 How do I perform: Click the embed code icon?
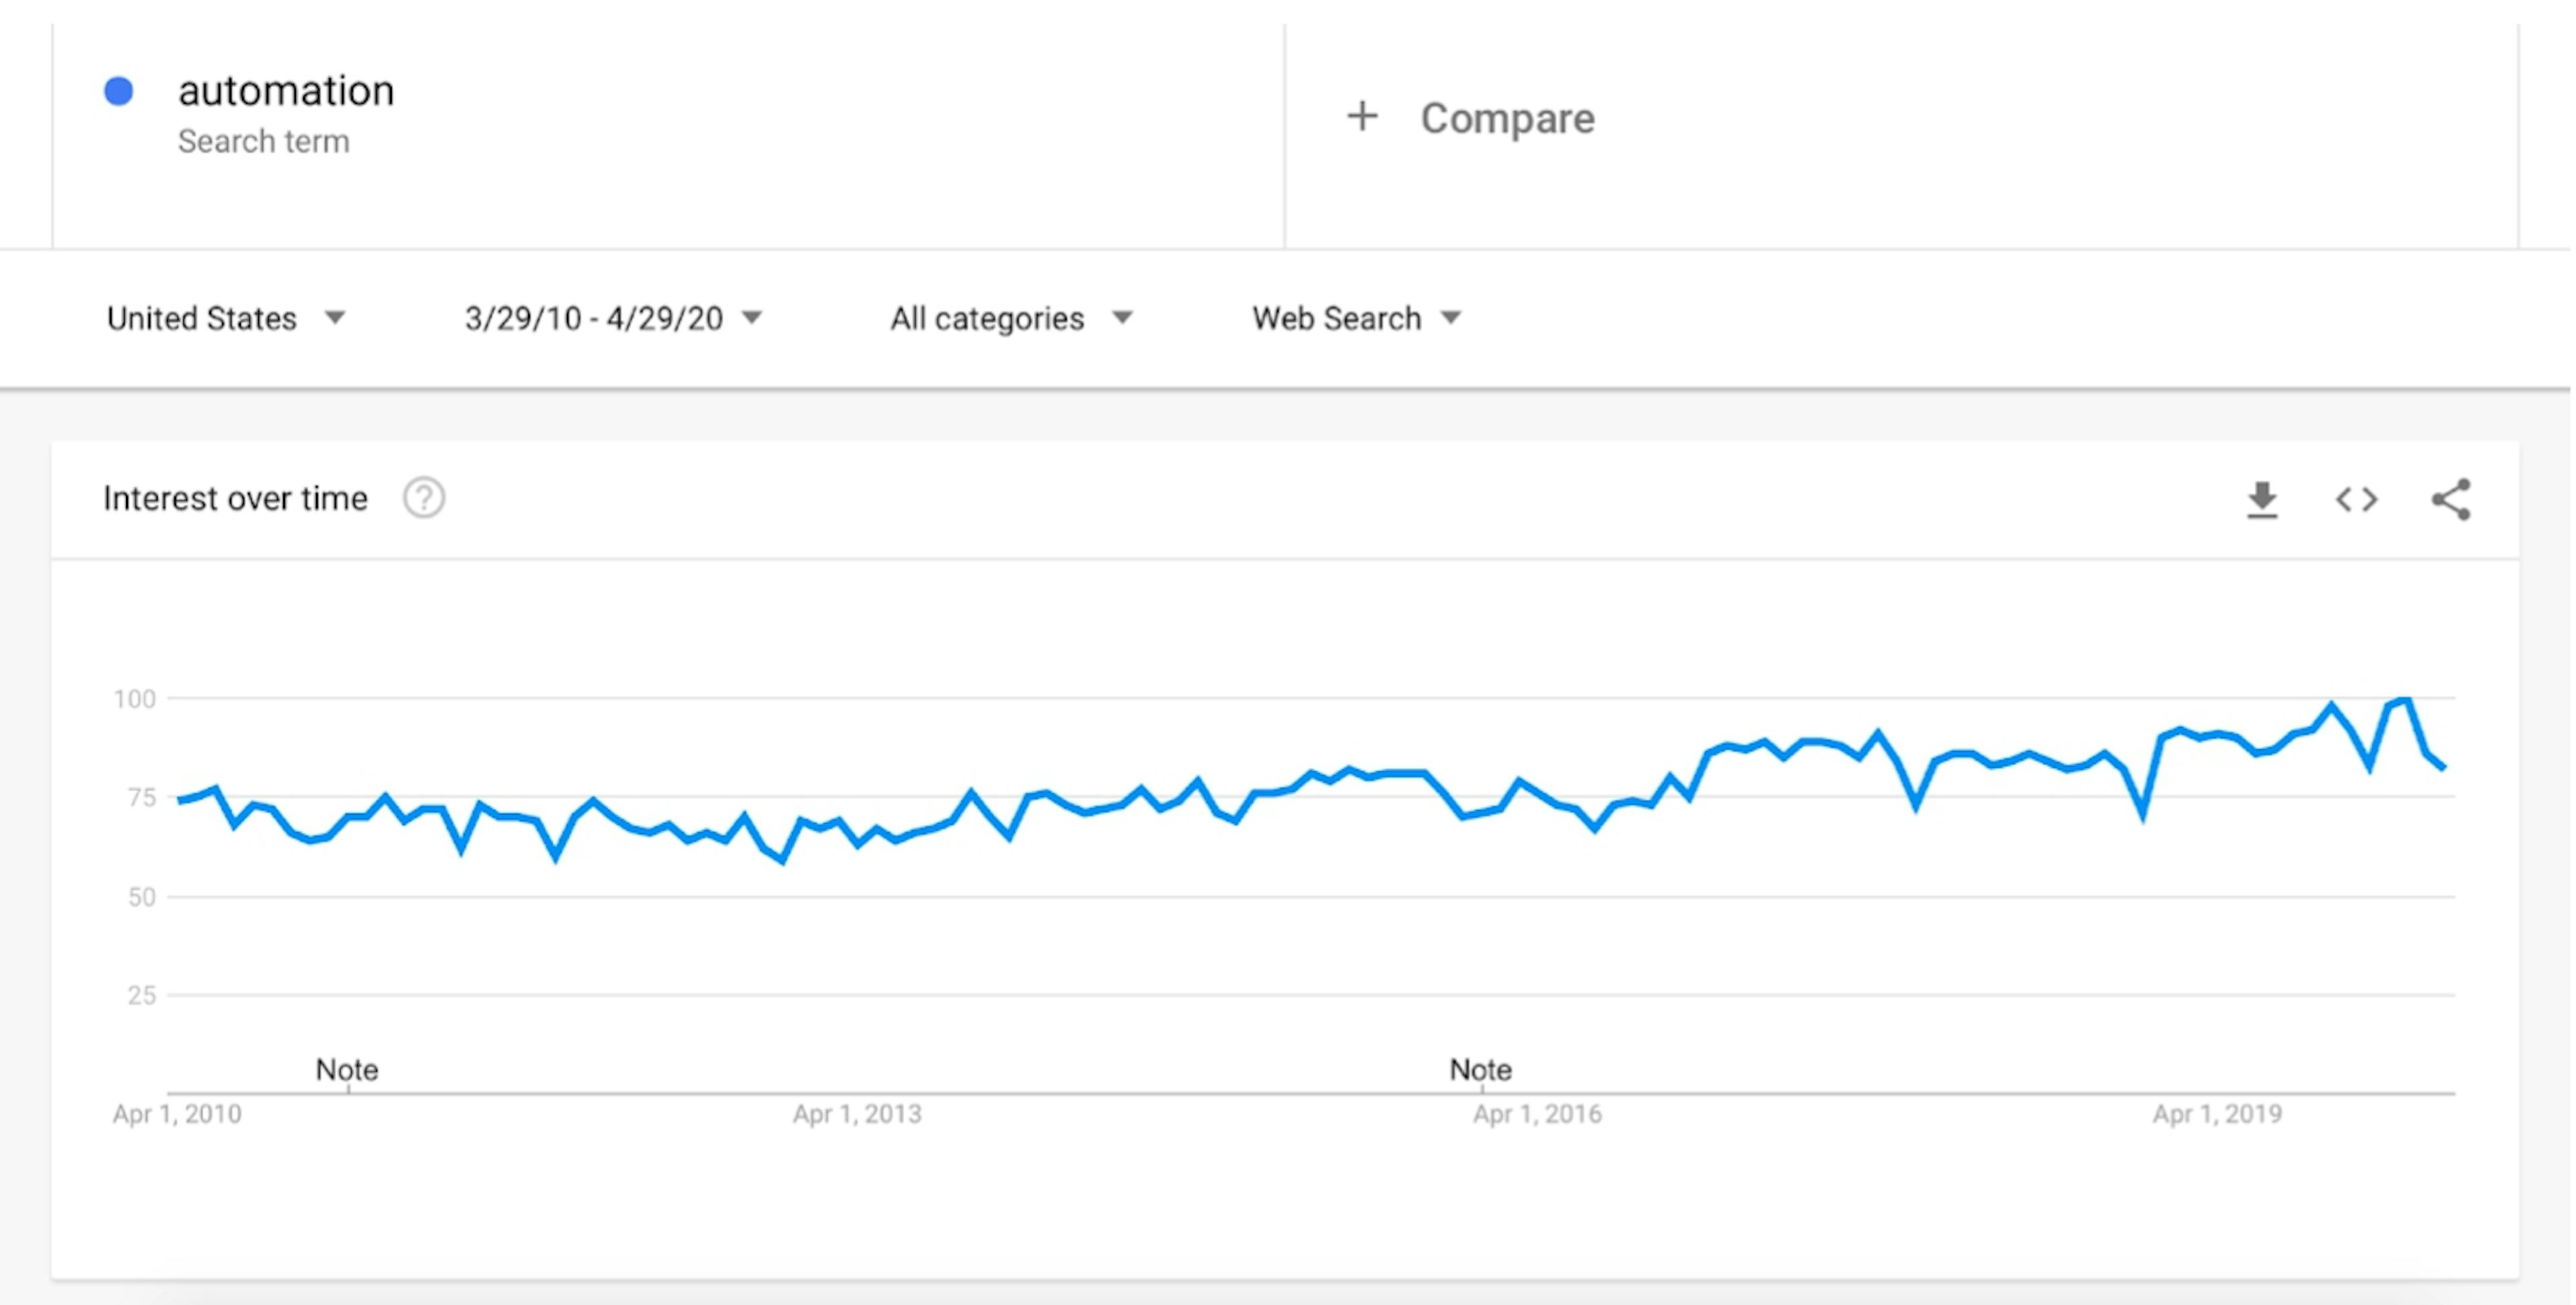2356,499
